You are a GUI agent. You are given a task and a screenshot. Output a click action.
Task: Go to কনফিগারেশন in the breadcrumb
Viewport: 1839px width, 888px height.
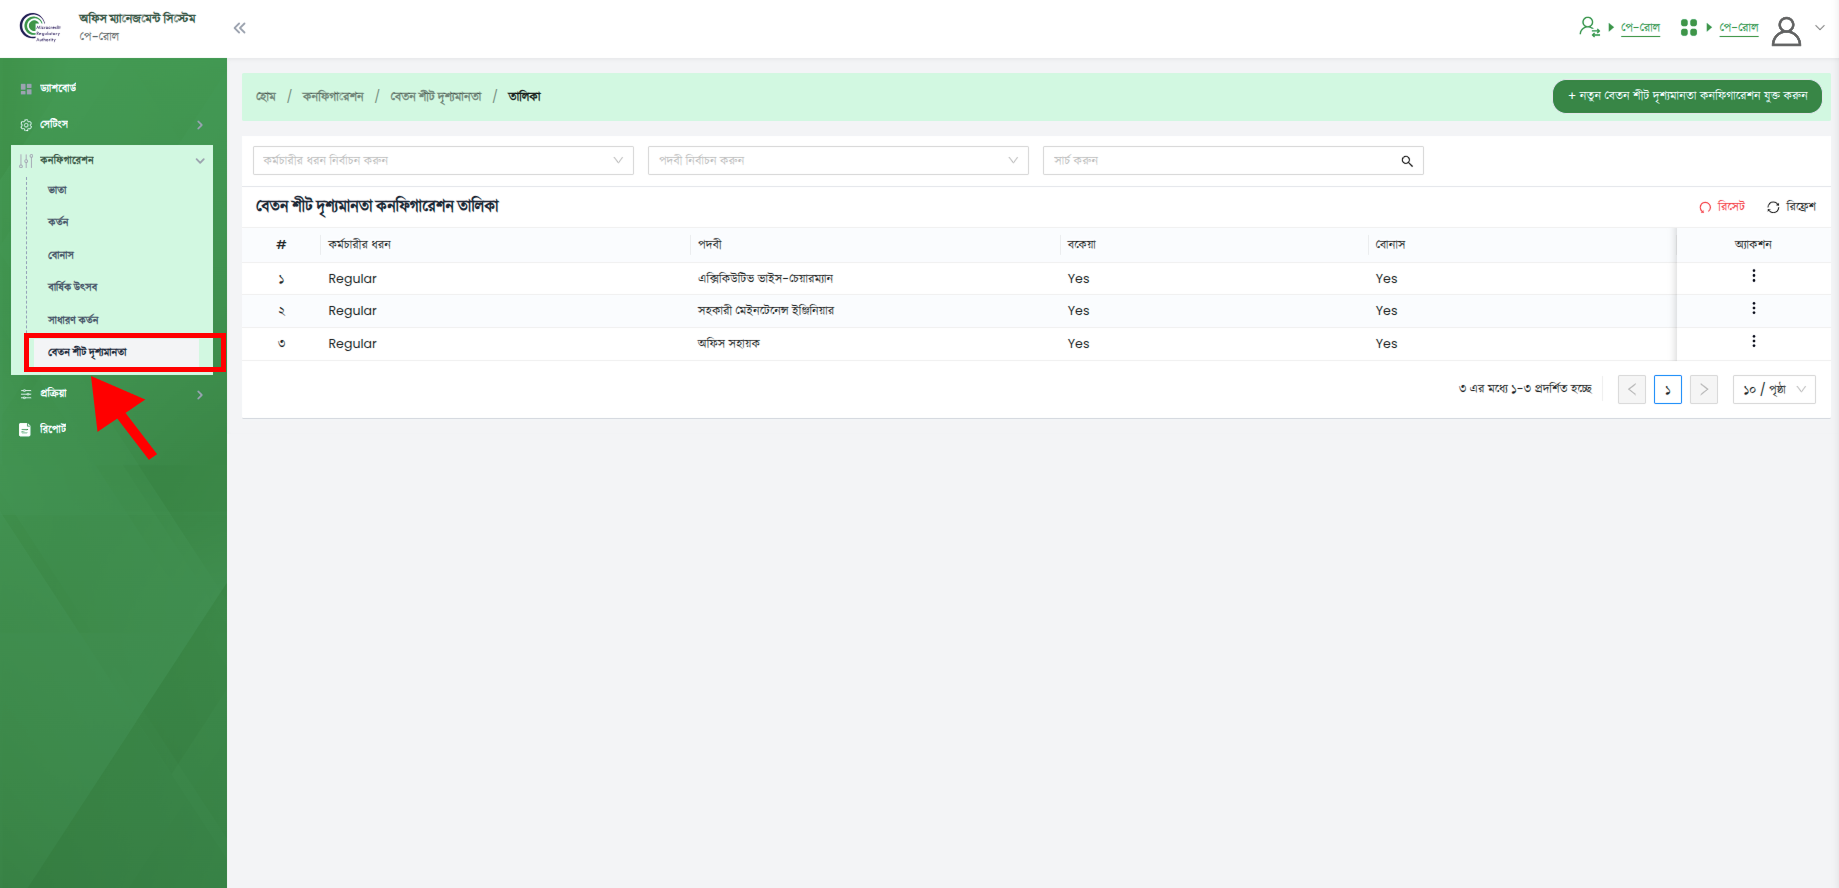coord(333,96)
